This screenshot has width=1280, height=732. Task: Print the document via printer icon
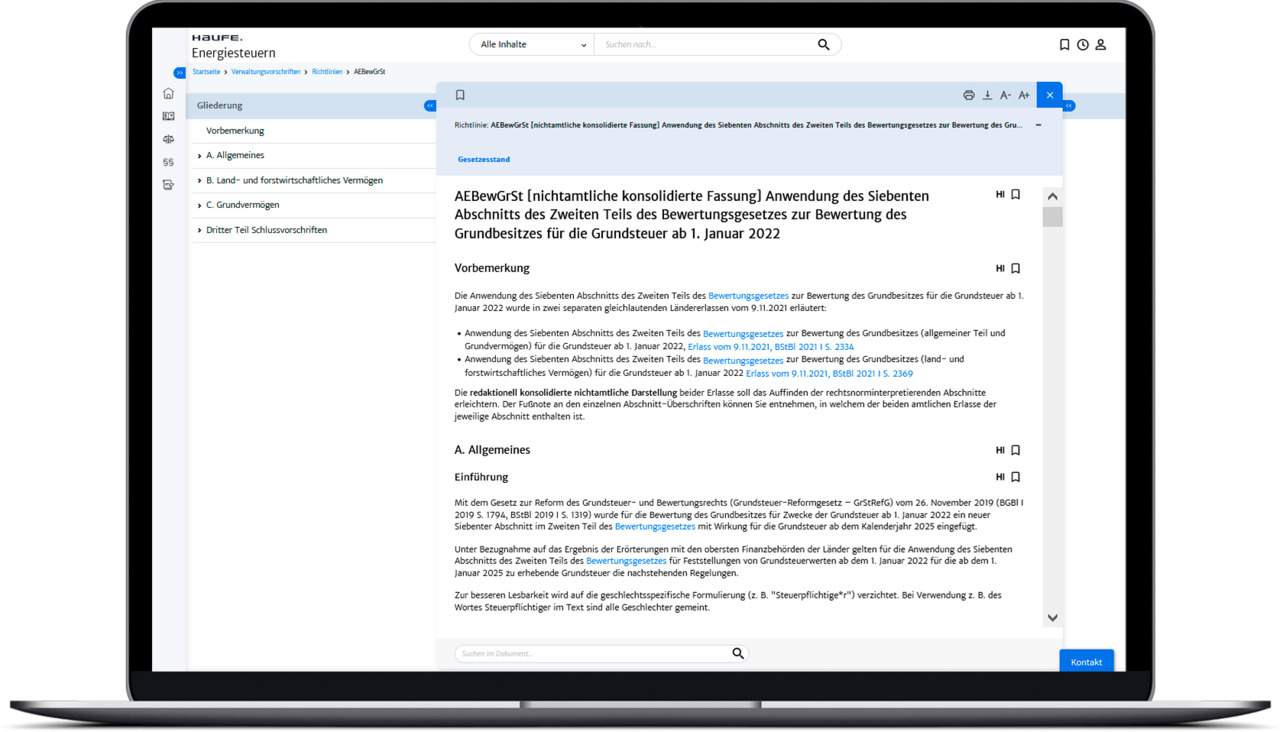point(968,95)
